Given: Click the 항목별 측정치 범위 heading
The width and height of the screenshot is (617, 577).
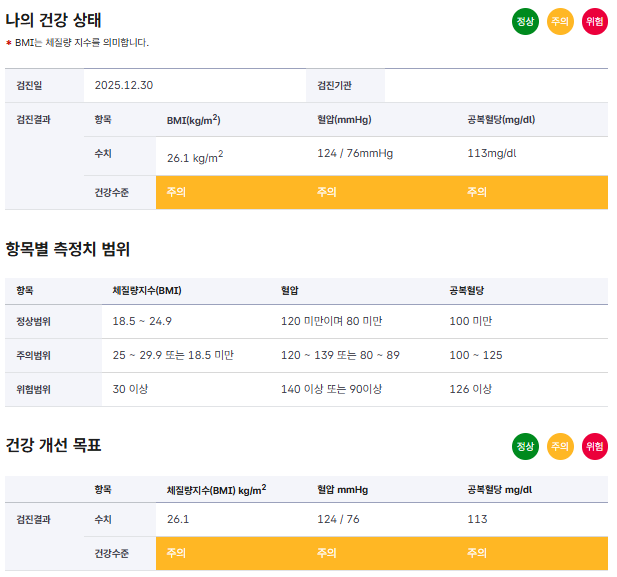Looking at the screenshot, I should pos(68,249).
